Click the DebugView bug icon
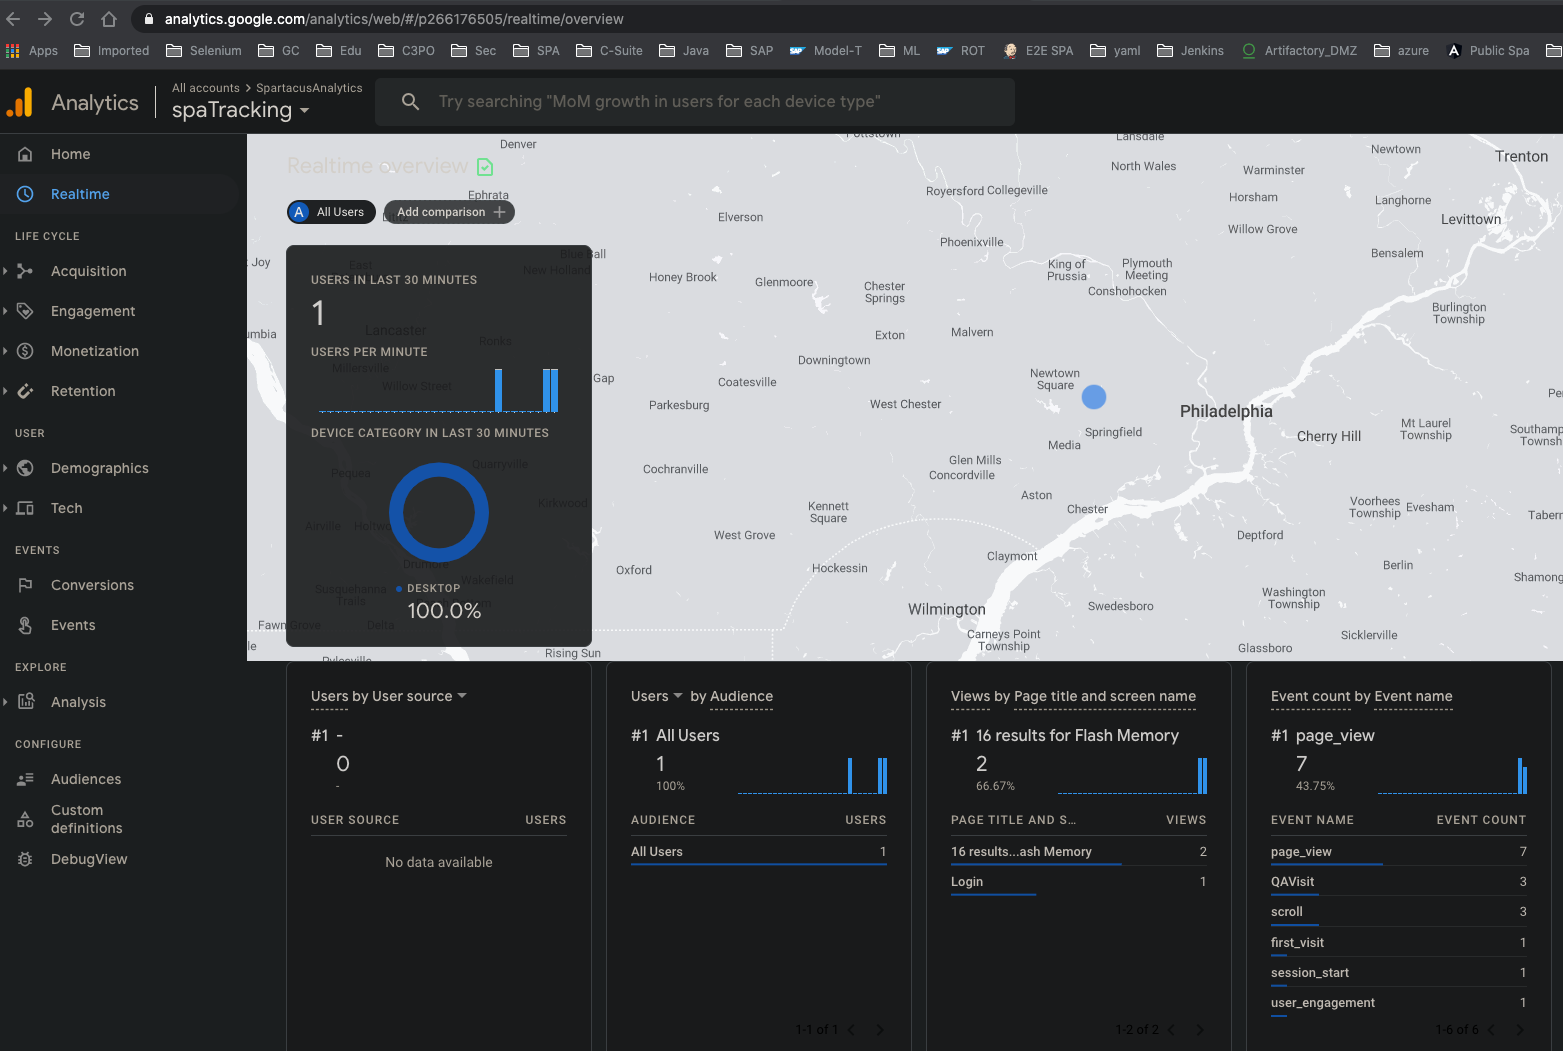Viewport: 1563px width, 1051px height. (x=26, y=859)
